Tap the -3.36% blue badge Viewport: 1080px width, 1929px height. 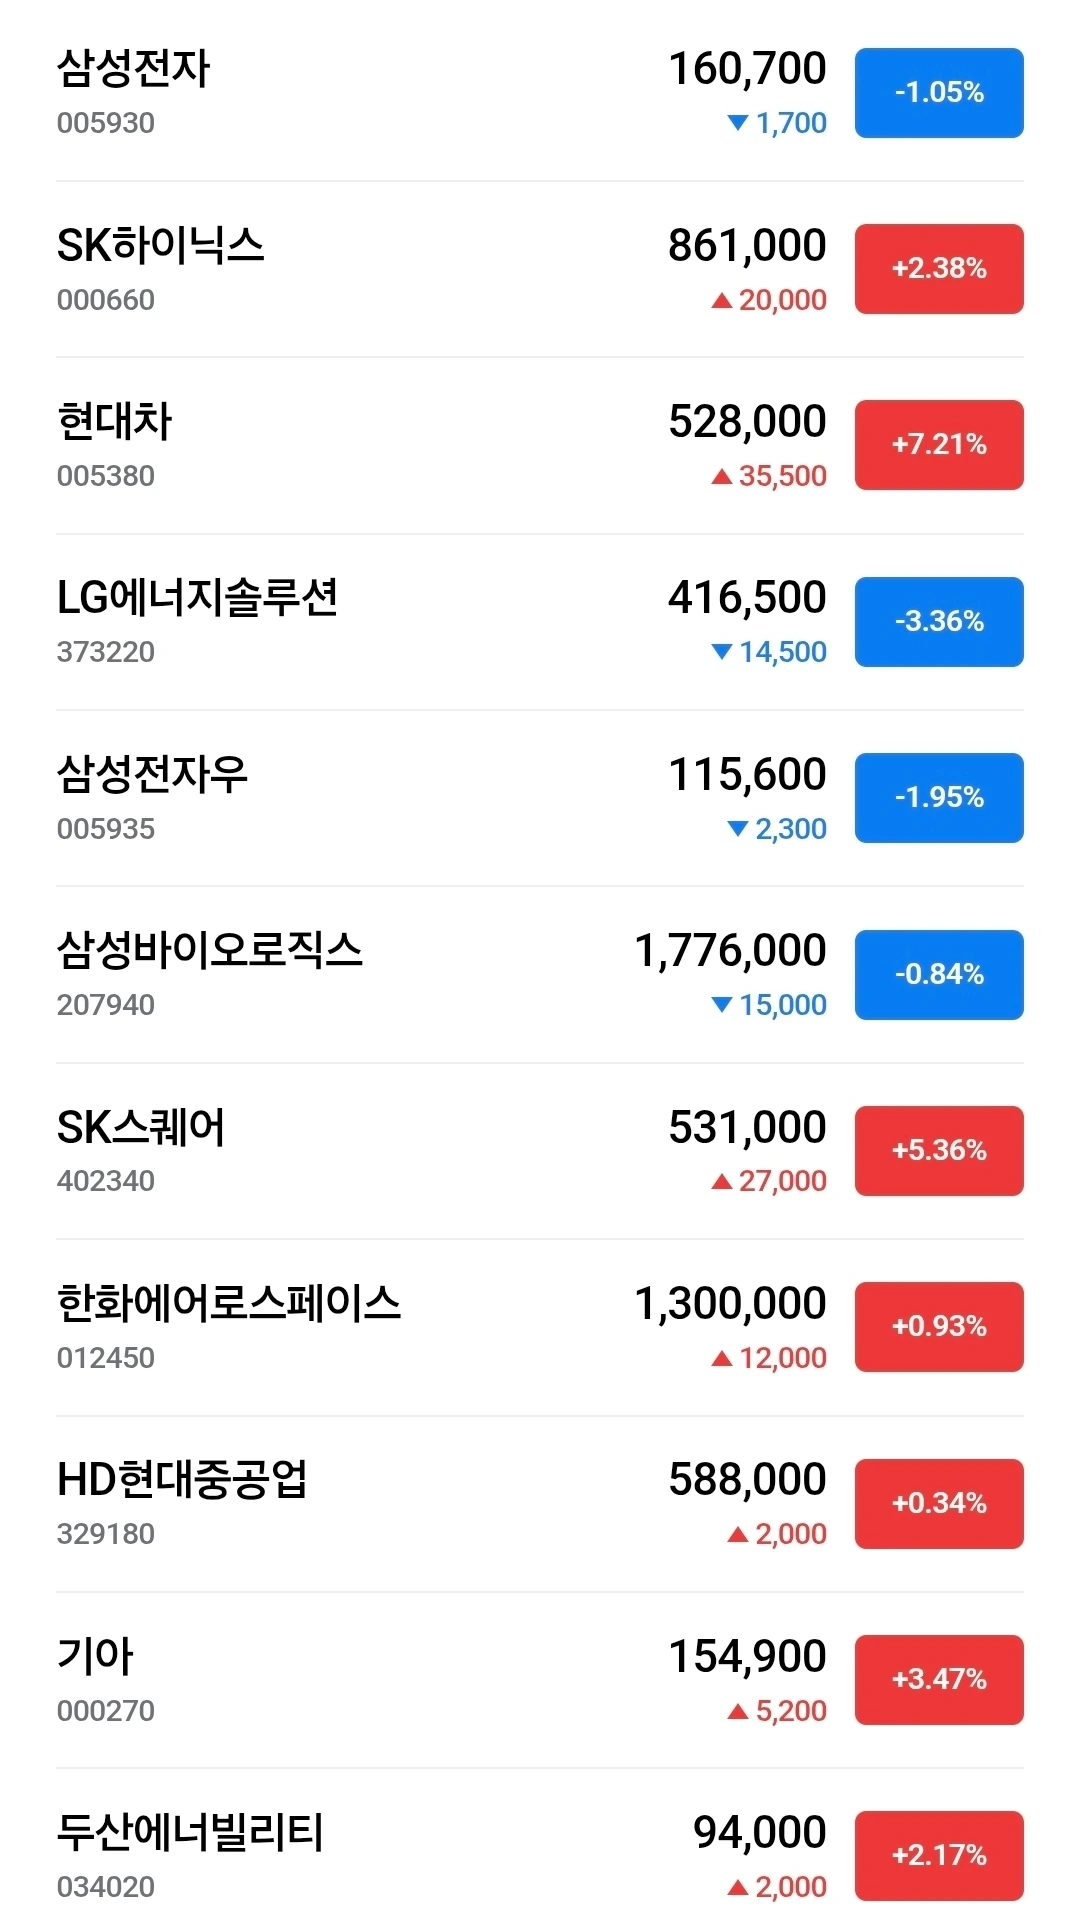pos(939,622)
